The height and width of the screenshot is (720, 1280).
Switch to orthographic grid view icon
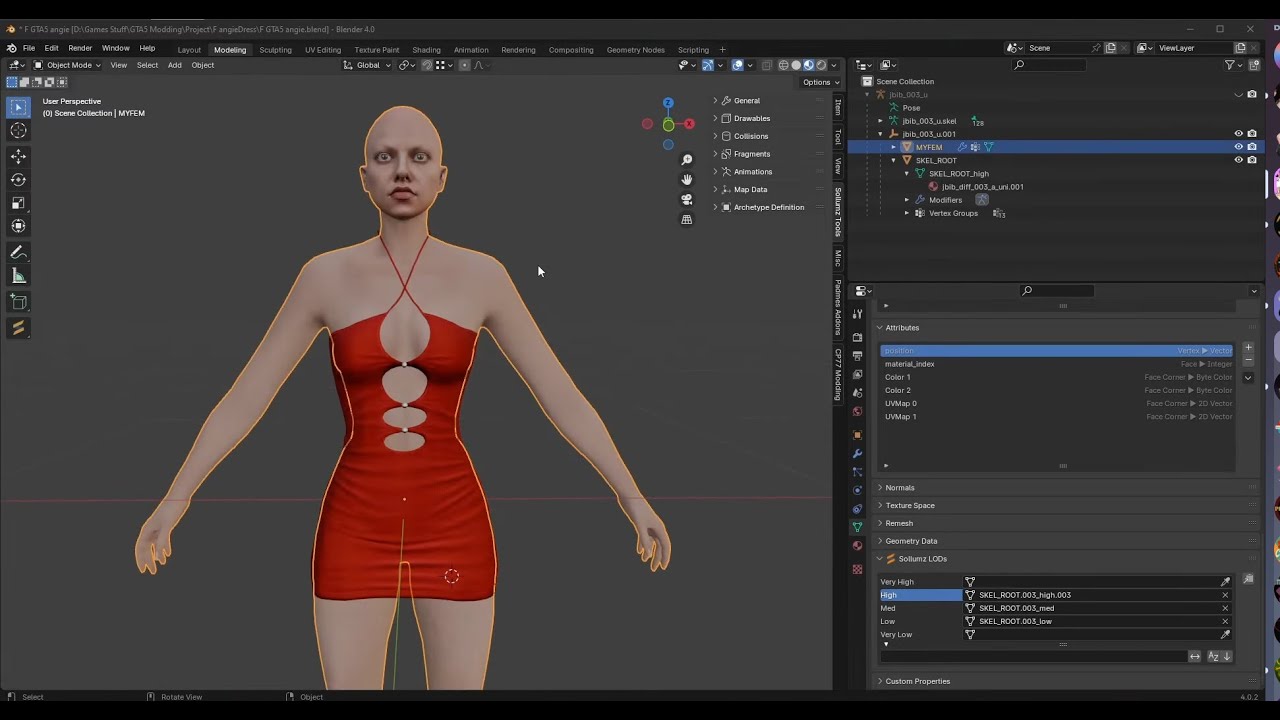pos(686,220)
